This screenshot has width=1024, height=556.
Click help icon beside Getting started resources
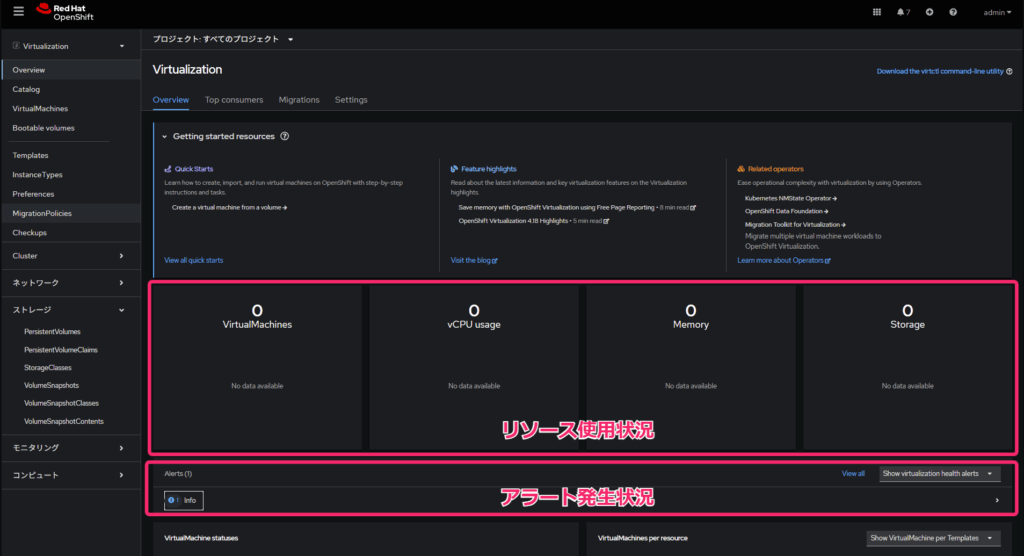(285, 136)
